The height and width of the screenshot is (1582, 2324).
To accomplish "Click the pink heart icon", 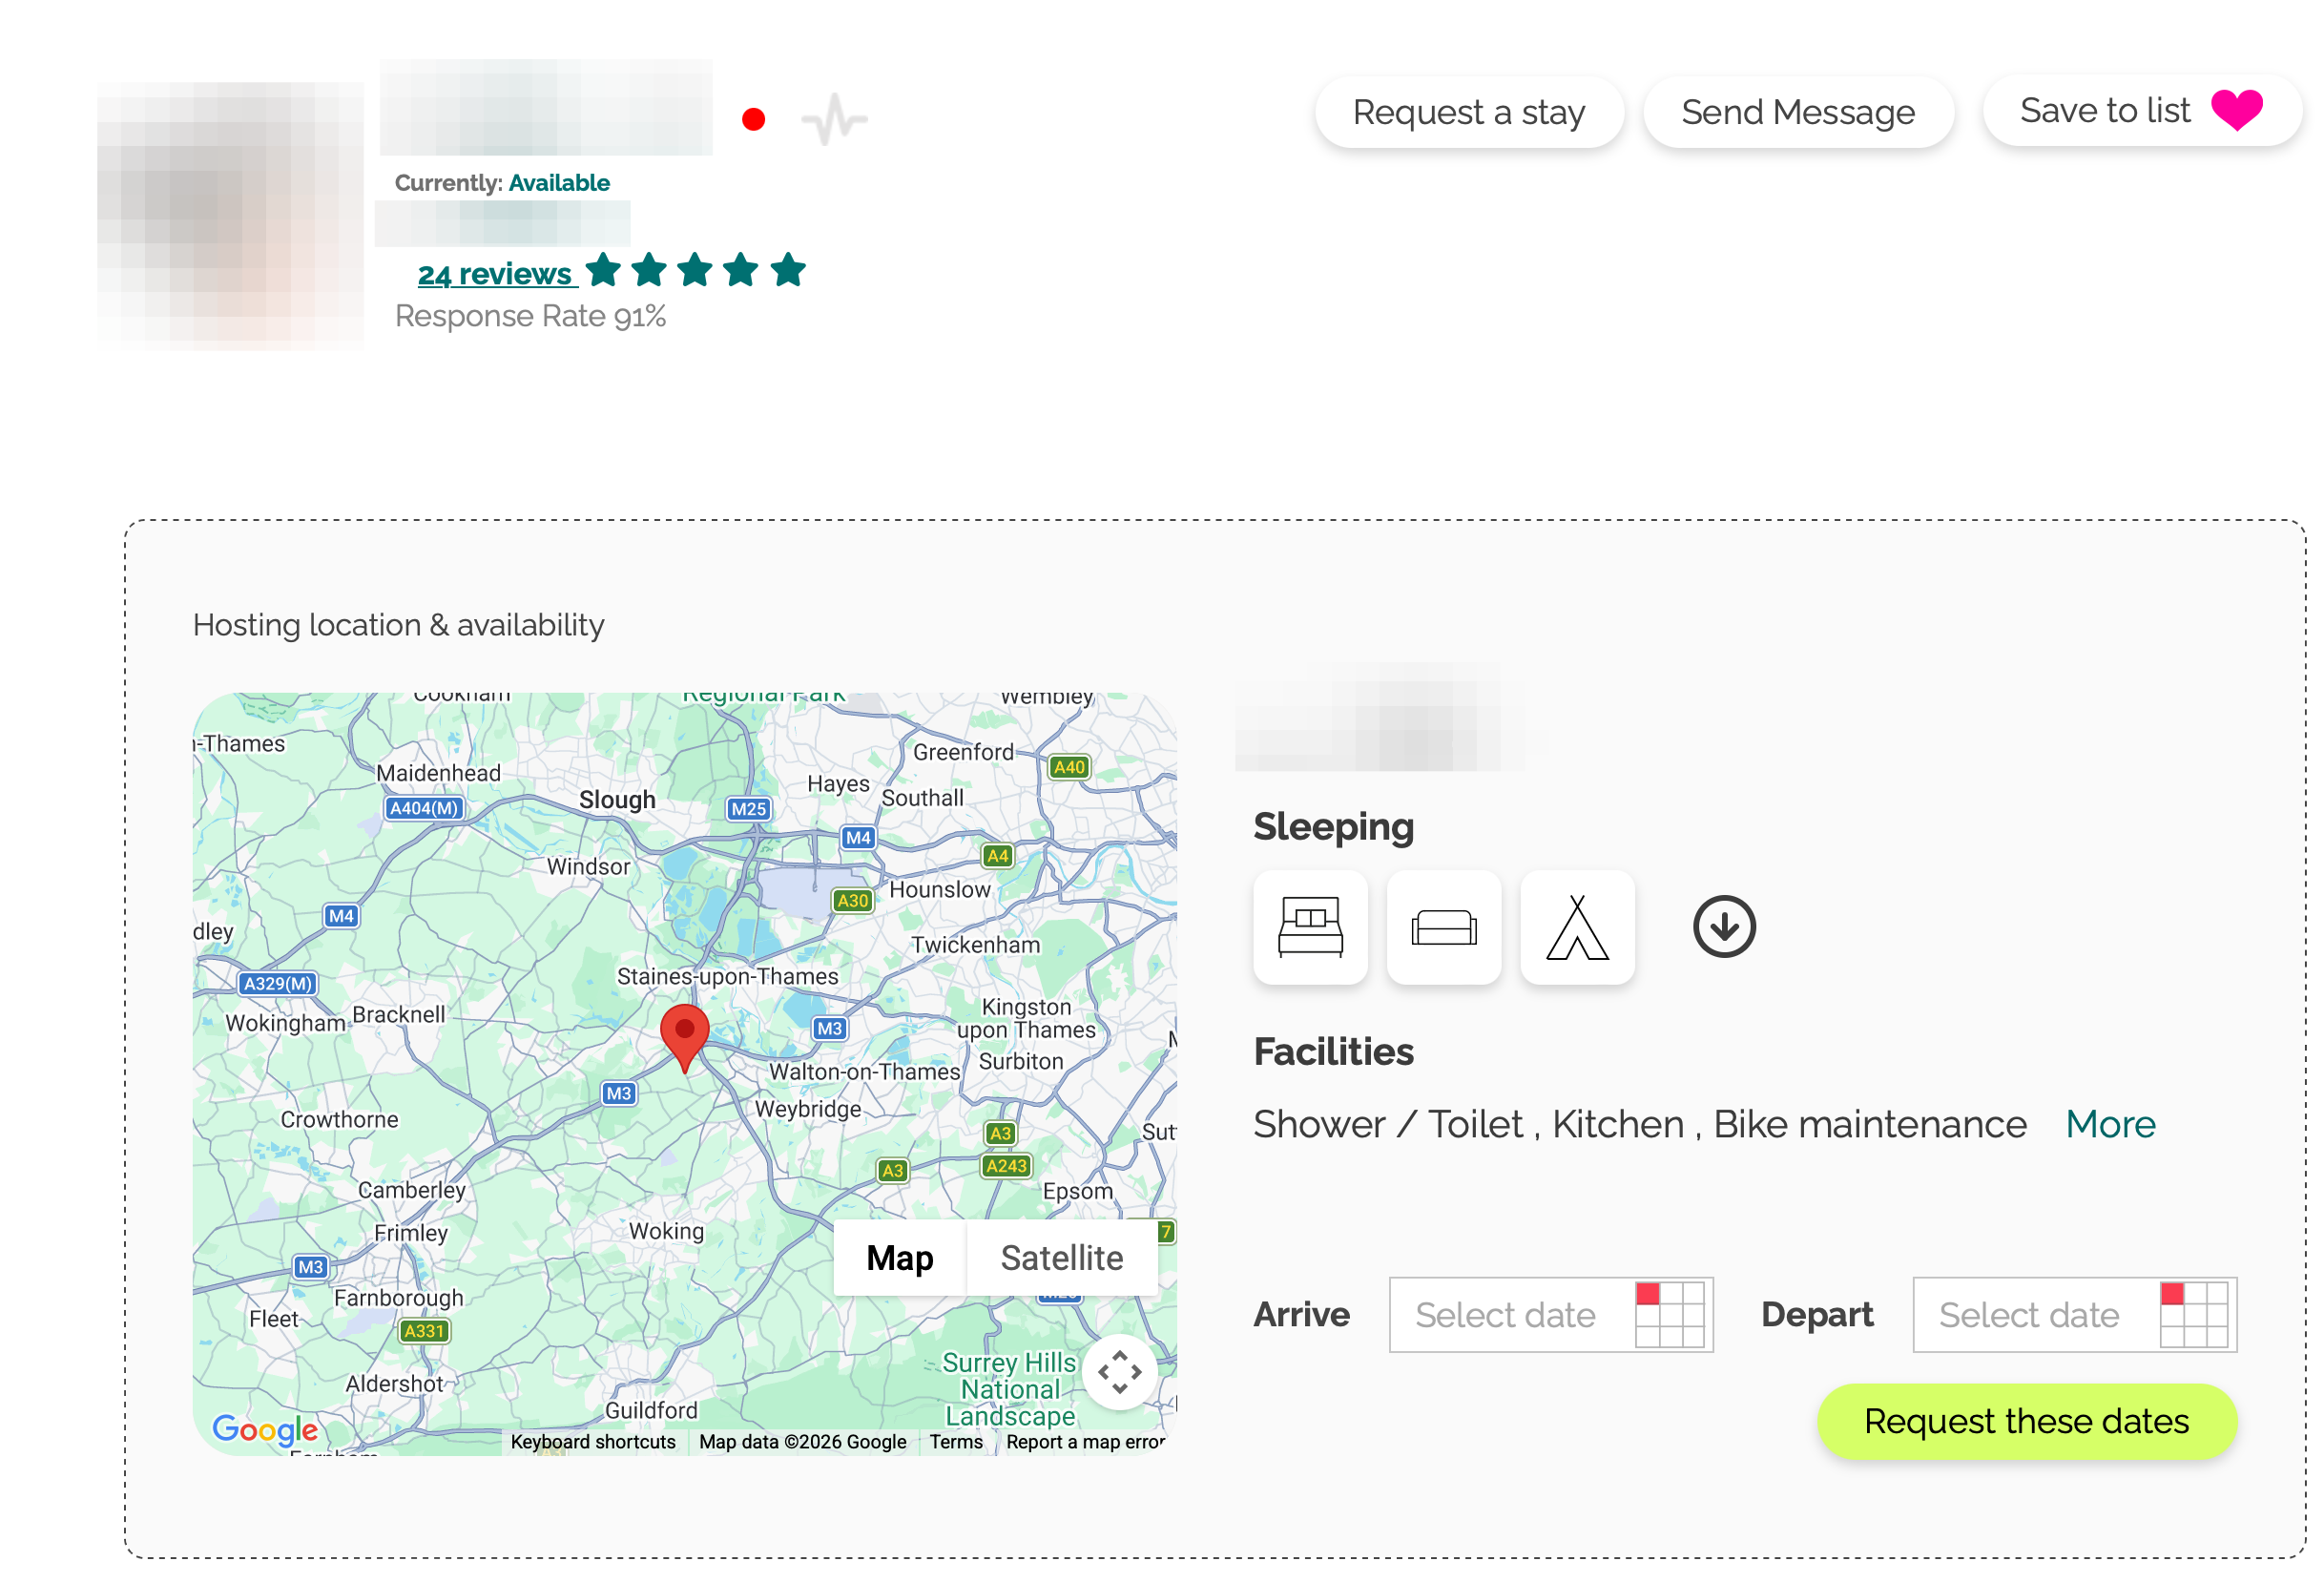I will [2236, 110].
